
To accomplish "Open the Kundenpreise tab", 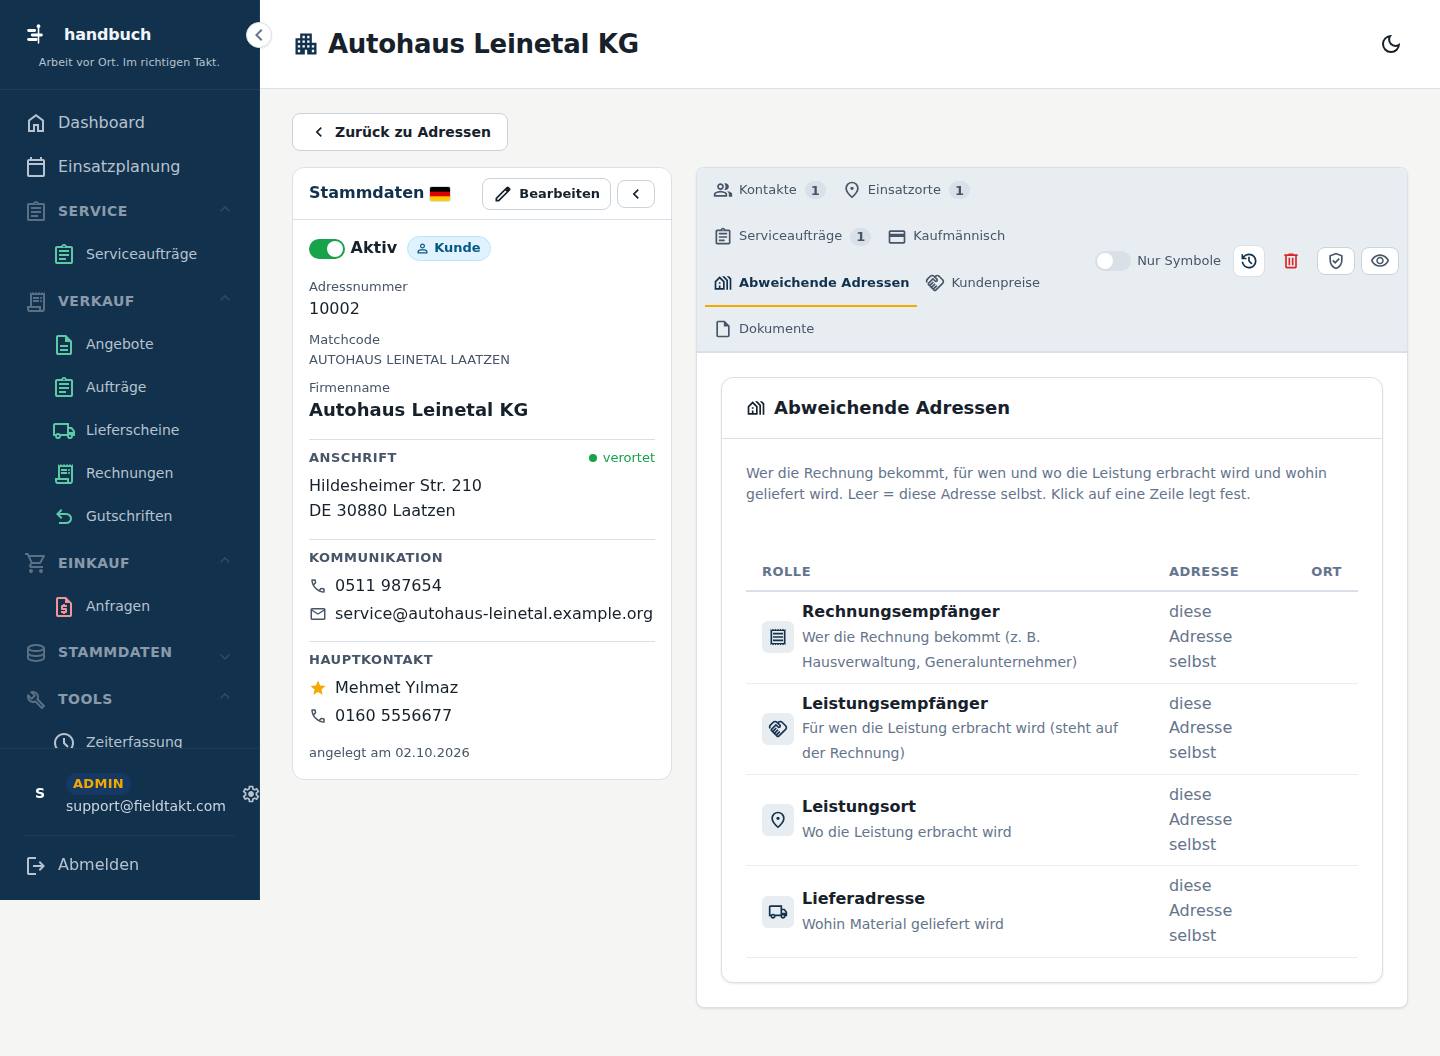I will point(983,283).
